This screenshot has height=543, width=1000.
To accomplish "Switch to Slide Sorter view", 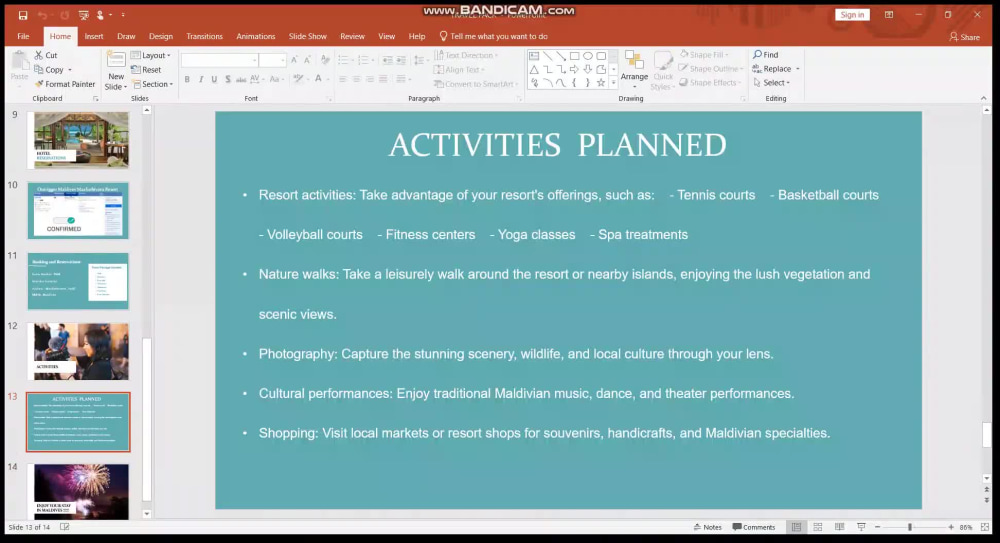I will (x=818, y=527).
